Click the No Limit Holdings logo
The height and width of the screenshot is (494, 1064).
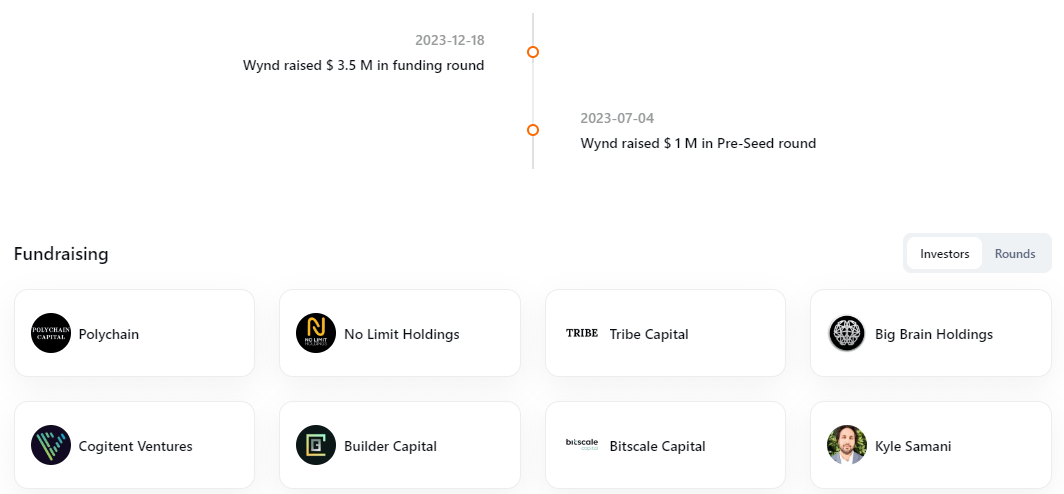point(316,334)
